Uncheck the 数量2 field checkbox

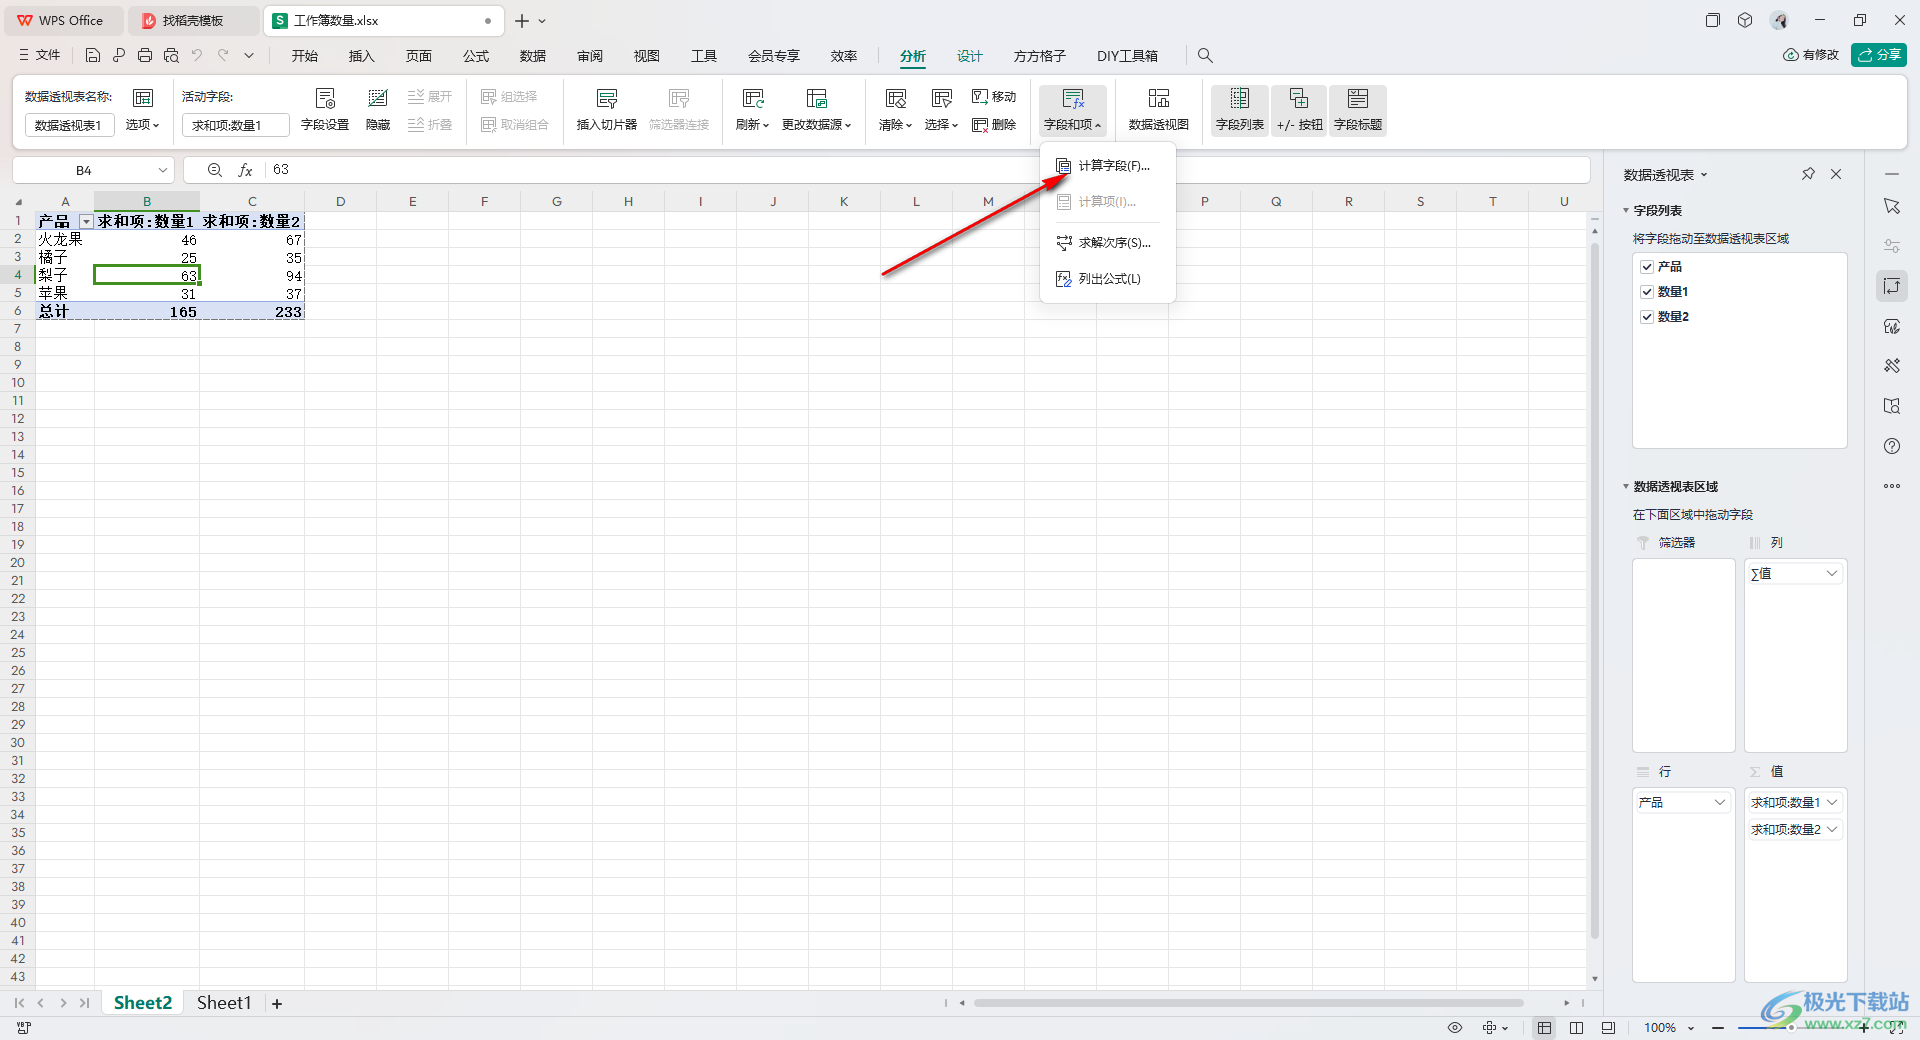point(1647,317)
